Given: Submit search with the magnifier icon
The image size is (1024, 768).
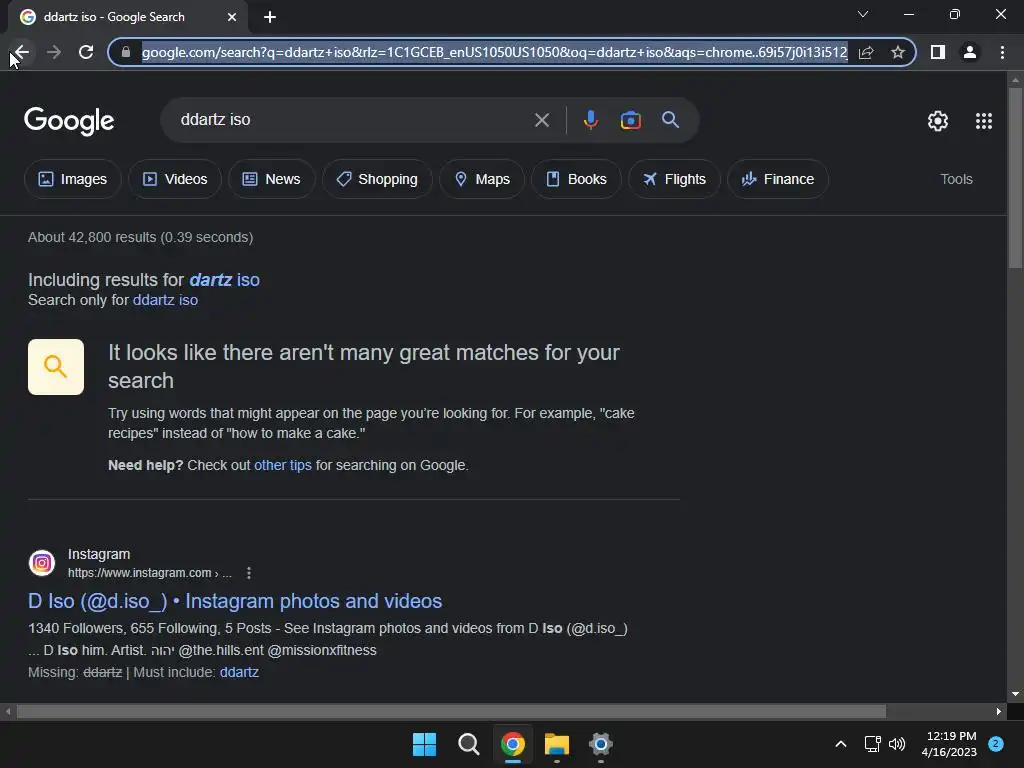Looking at the screenshot, I should (x=670, y=120).
